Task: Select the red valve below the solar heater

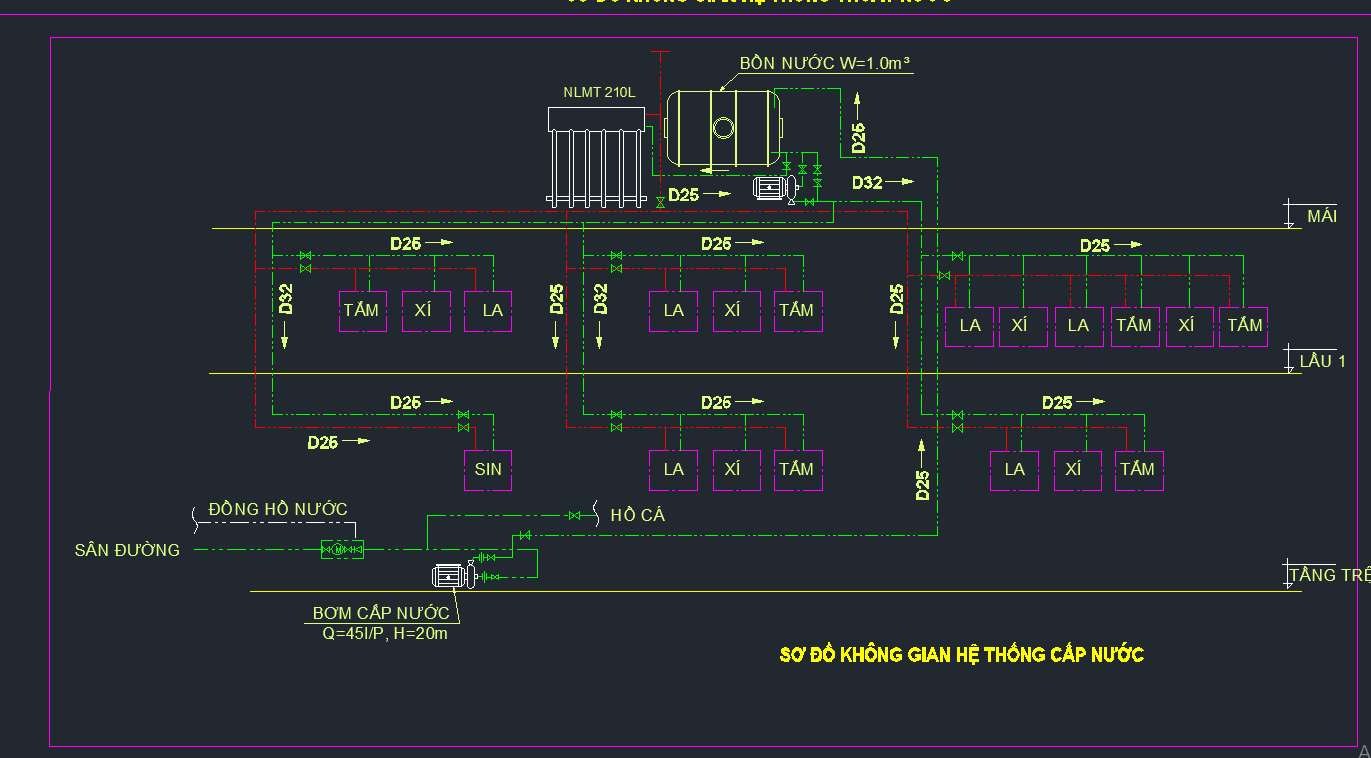Action: pyautogui.click(x=660, y=202)
